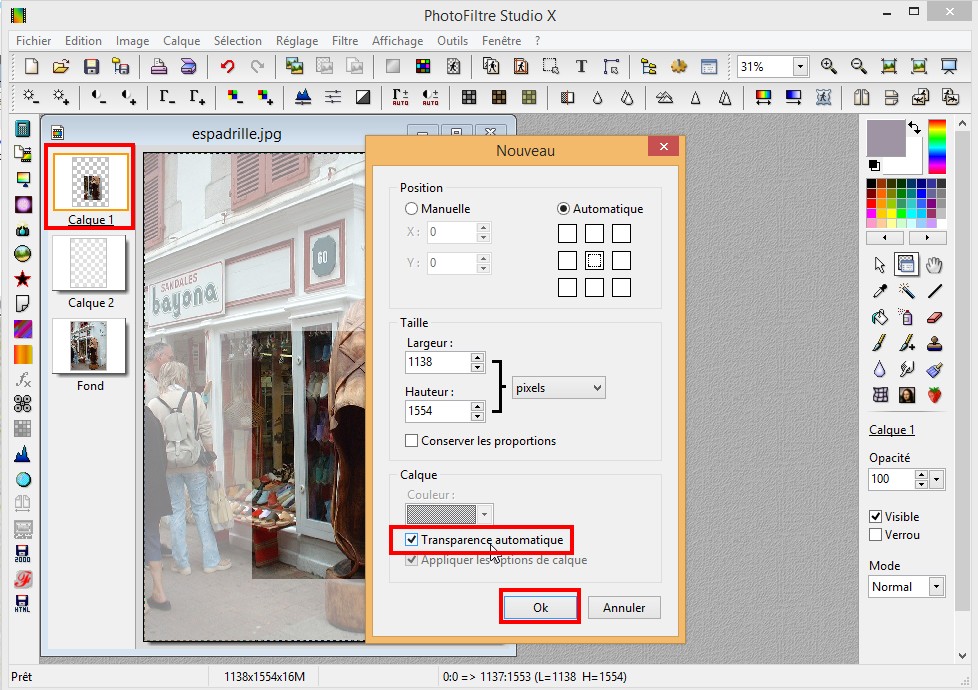Viewport: 978px width, 690px height.
Task: Click the Open file folder icon
Action: coord(61,66)
